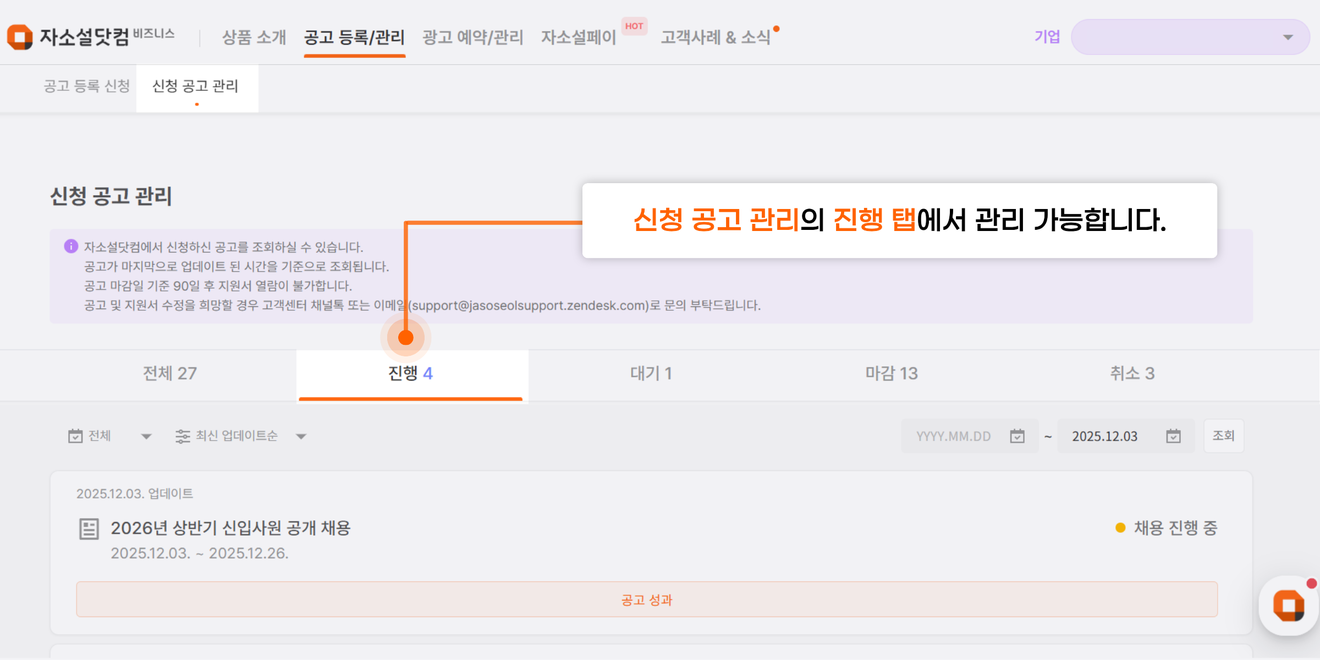The height and width of the screenshot is (660, 1320).
Task: Click calendar icon next to 전체 filter
Action: coord(75,436)
